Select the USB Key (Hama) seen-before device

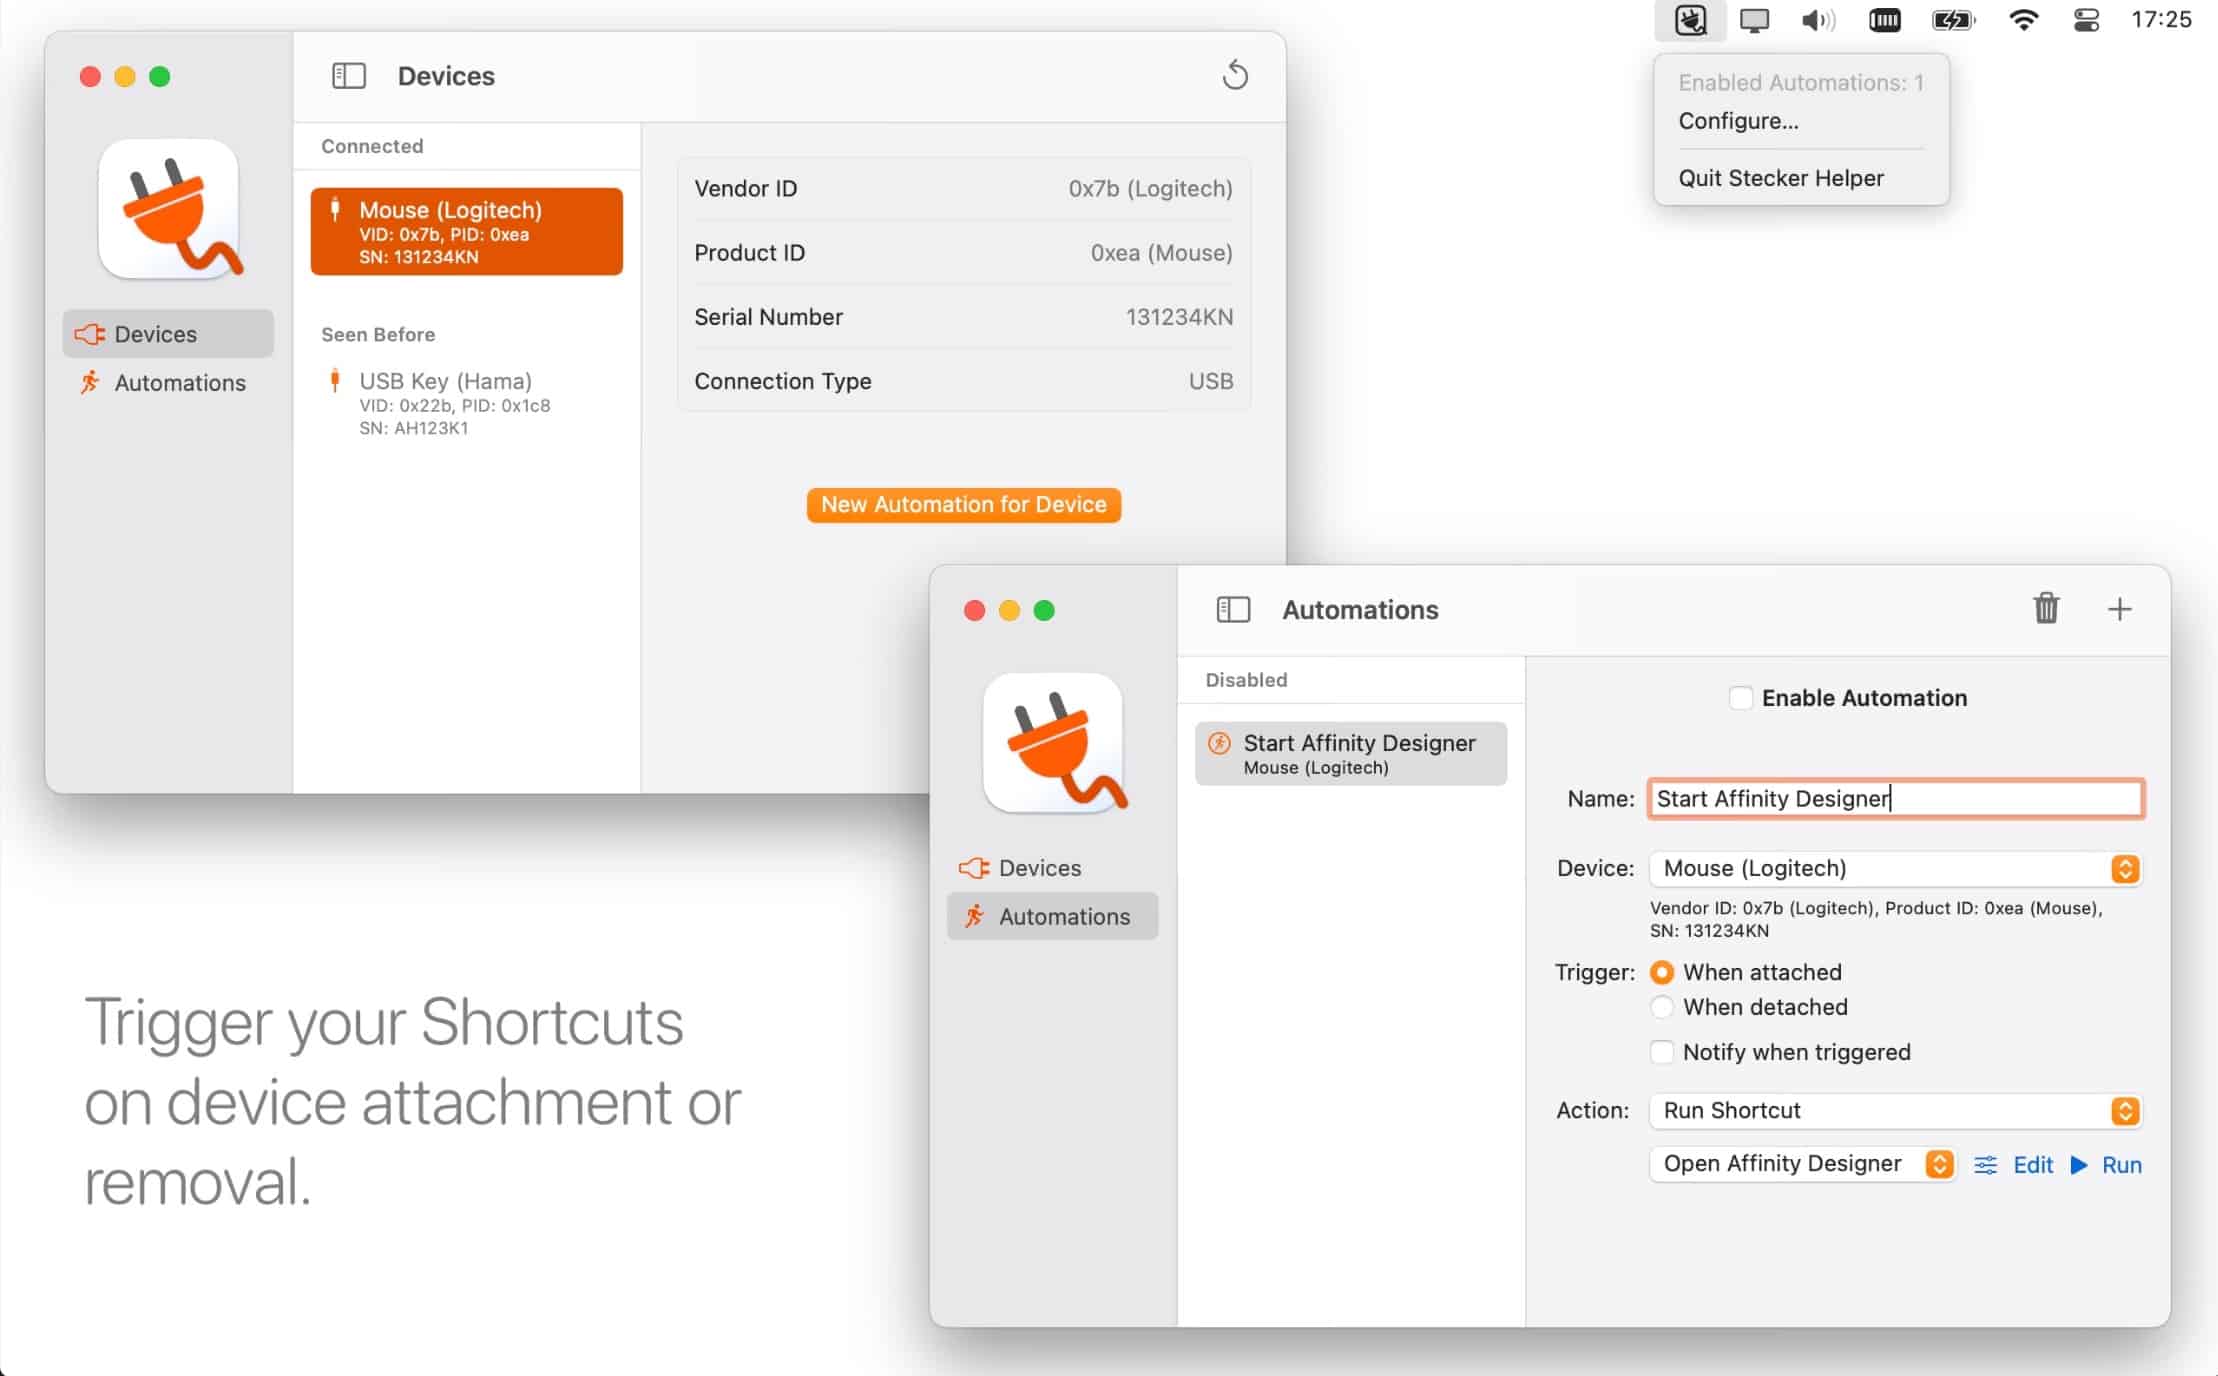pos(467,403)
